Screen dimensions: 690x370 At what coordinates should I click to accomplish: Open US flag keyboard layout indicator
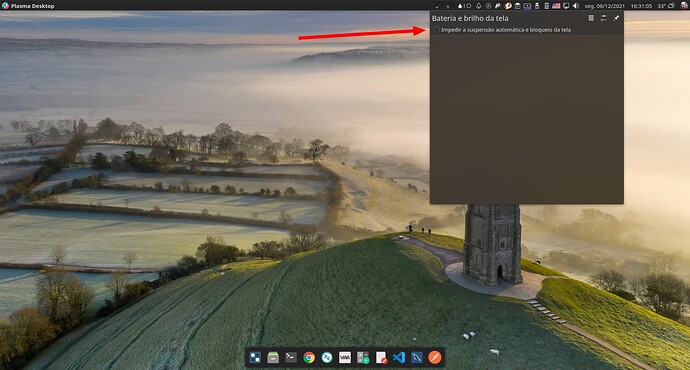pyautogui.click(x=556, y=6)
